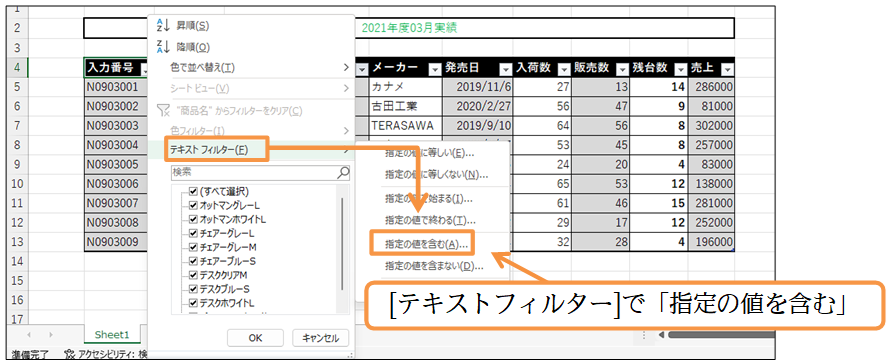Click the ascending sort A-Z icon
The image size is (889, 363).
[x=163, y=26]
